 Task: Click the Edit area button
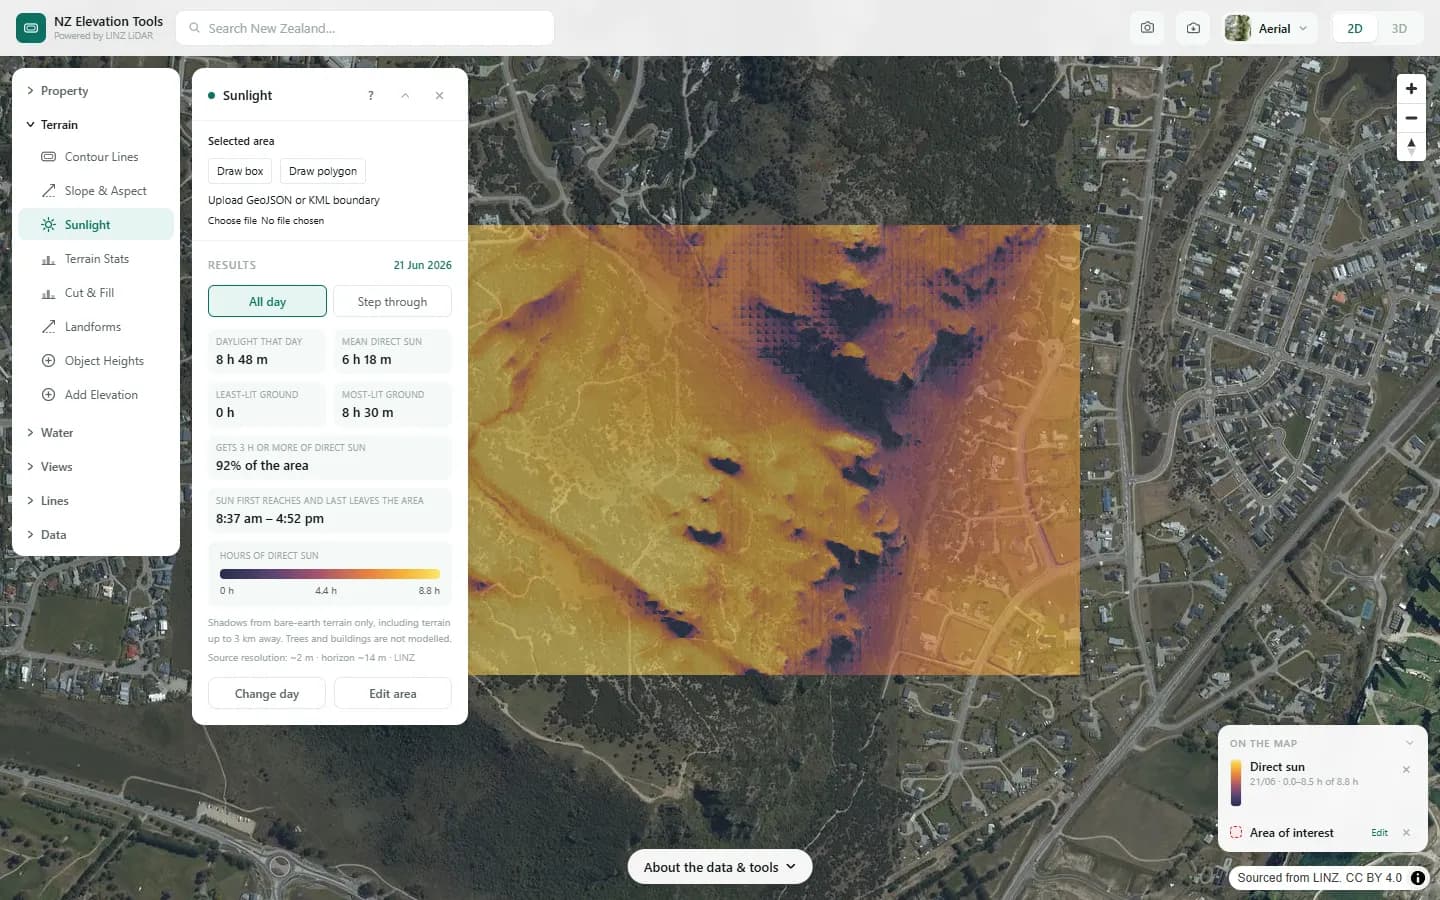393,693
